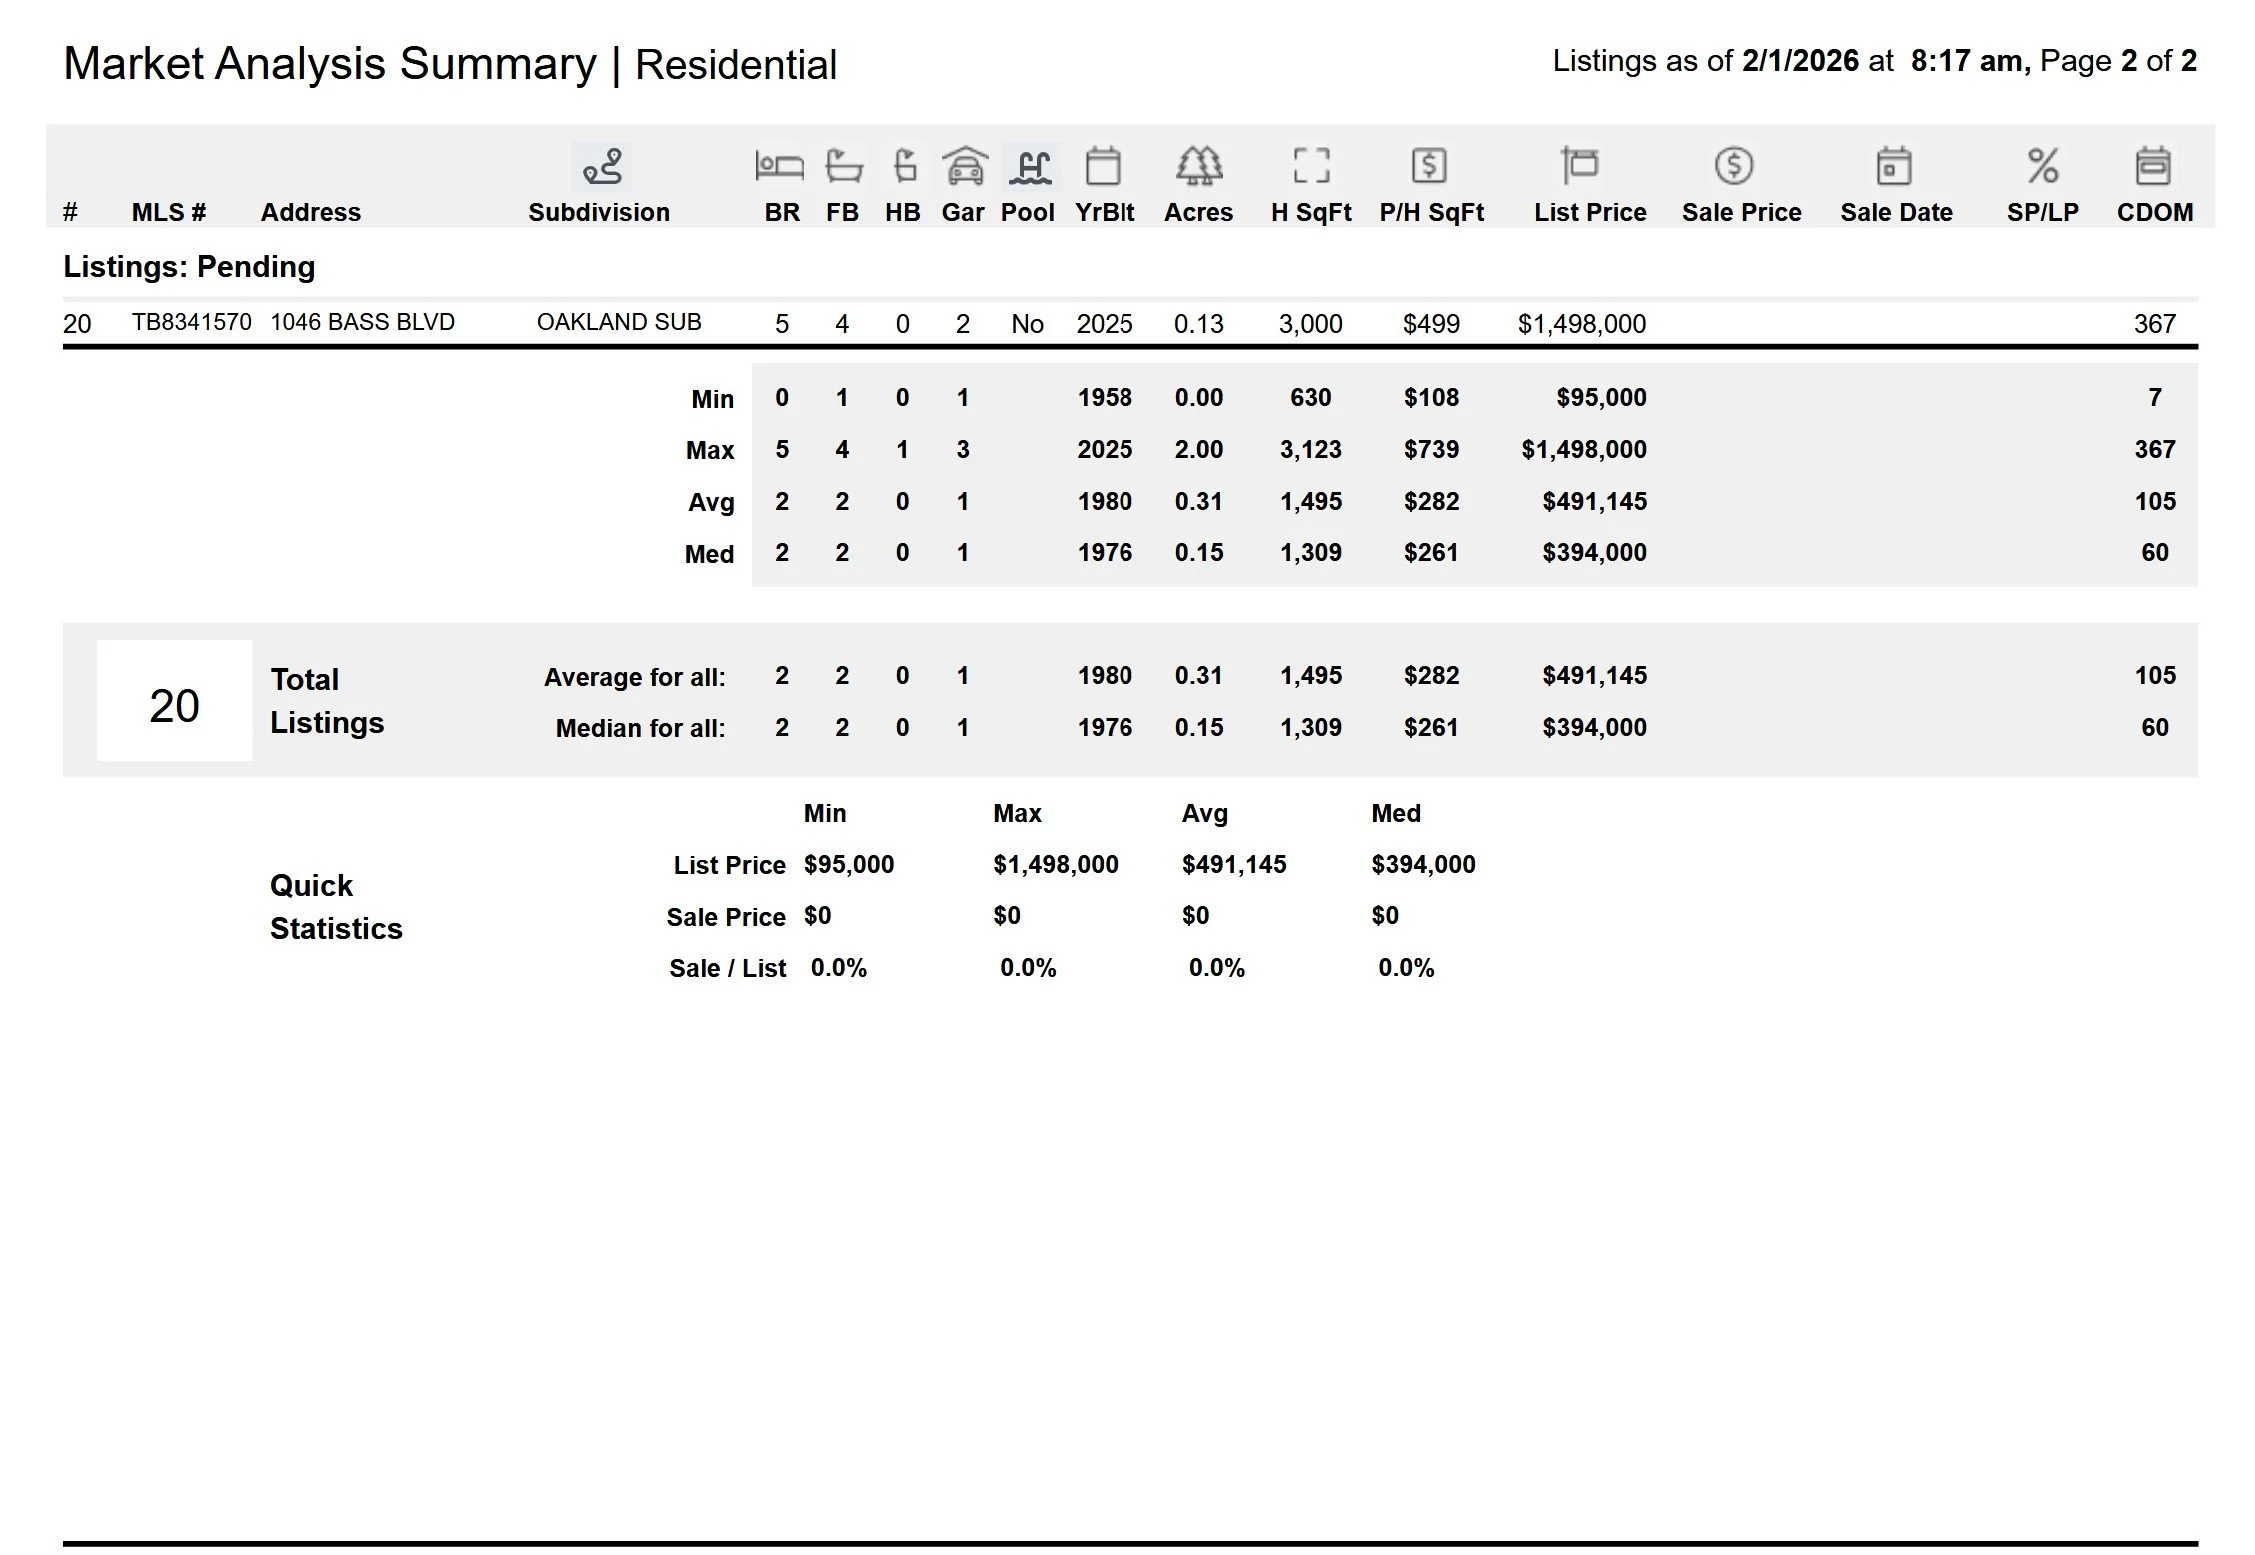Click the CDOM calendar icon

[2152, 166]
